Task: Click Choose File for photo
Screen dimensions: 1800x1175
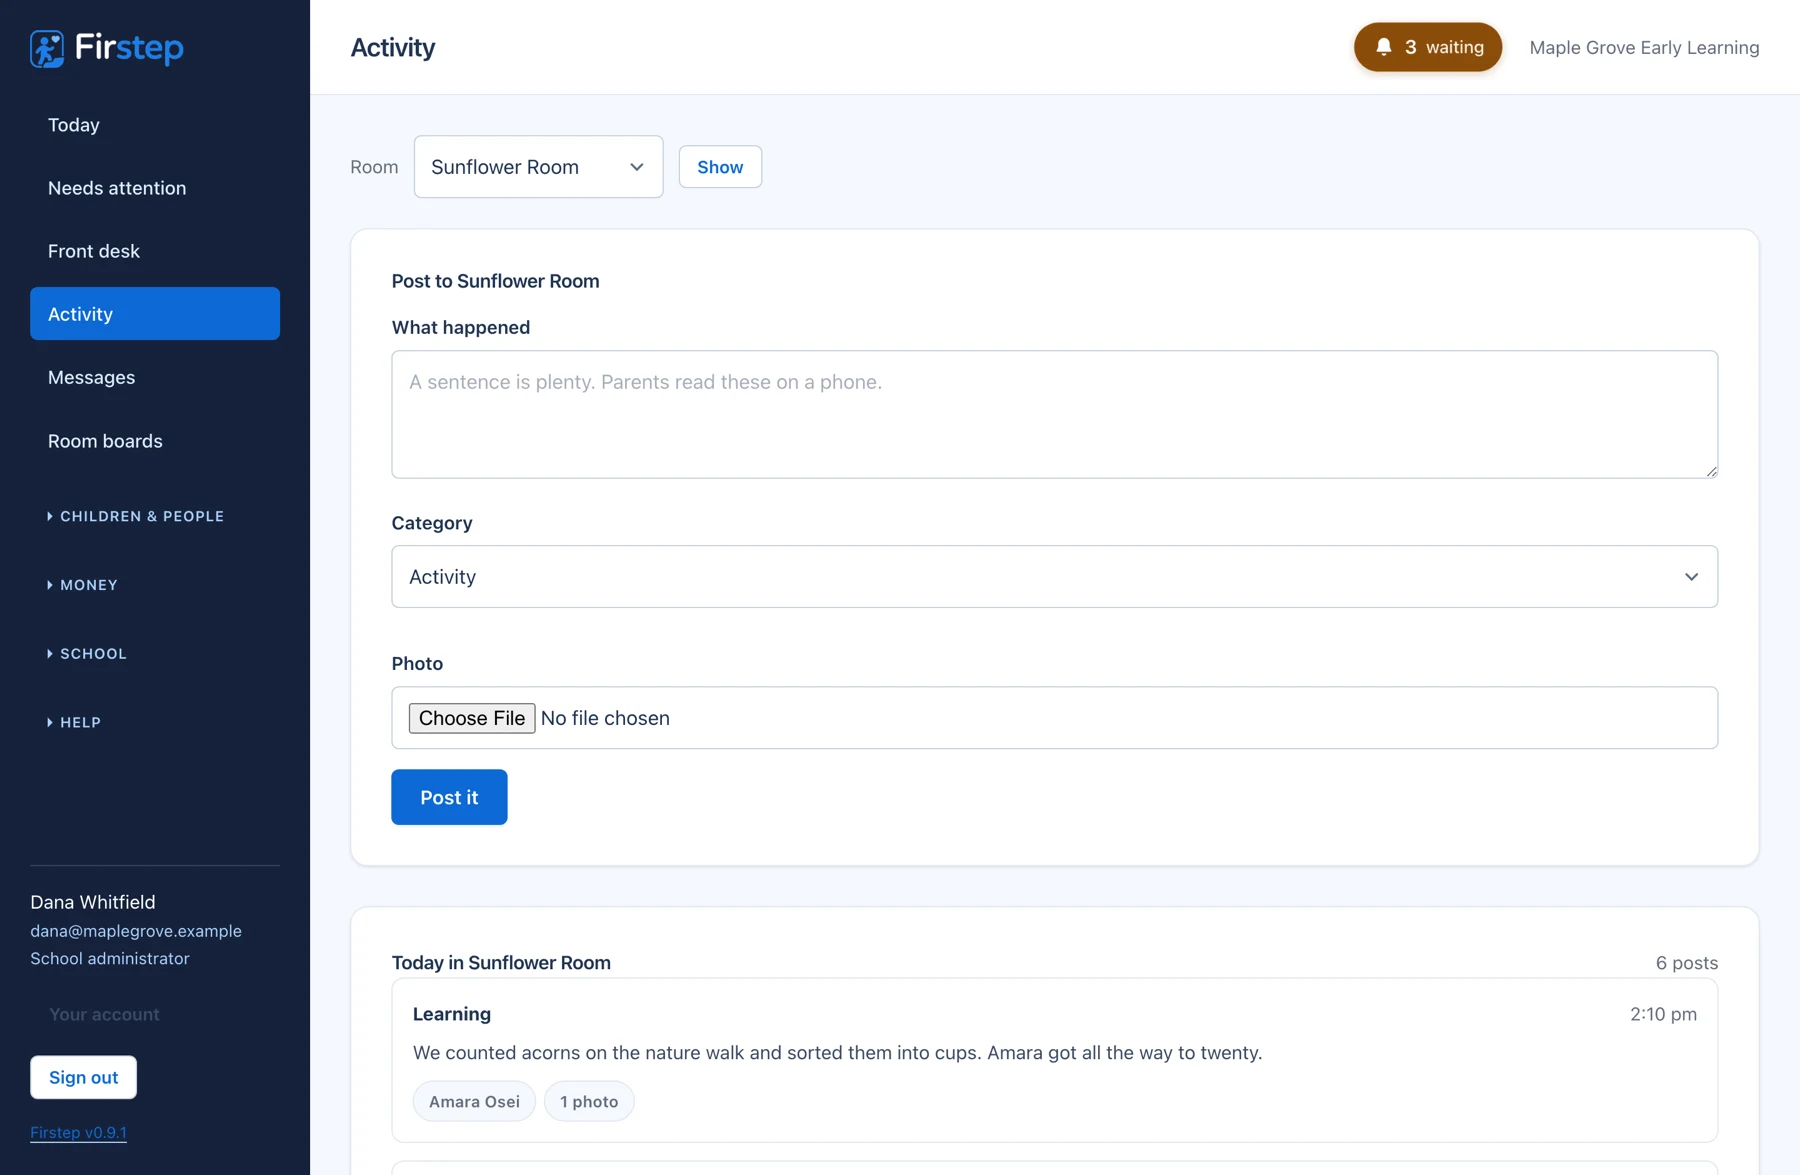Action: pos(472,718)
